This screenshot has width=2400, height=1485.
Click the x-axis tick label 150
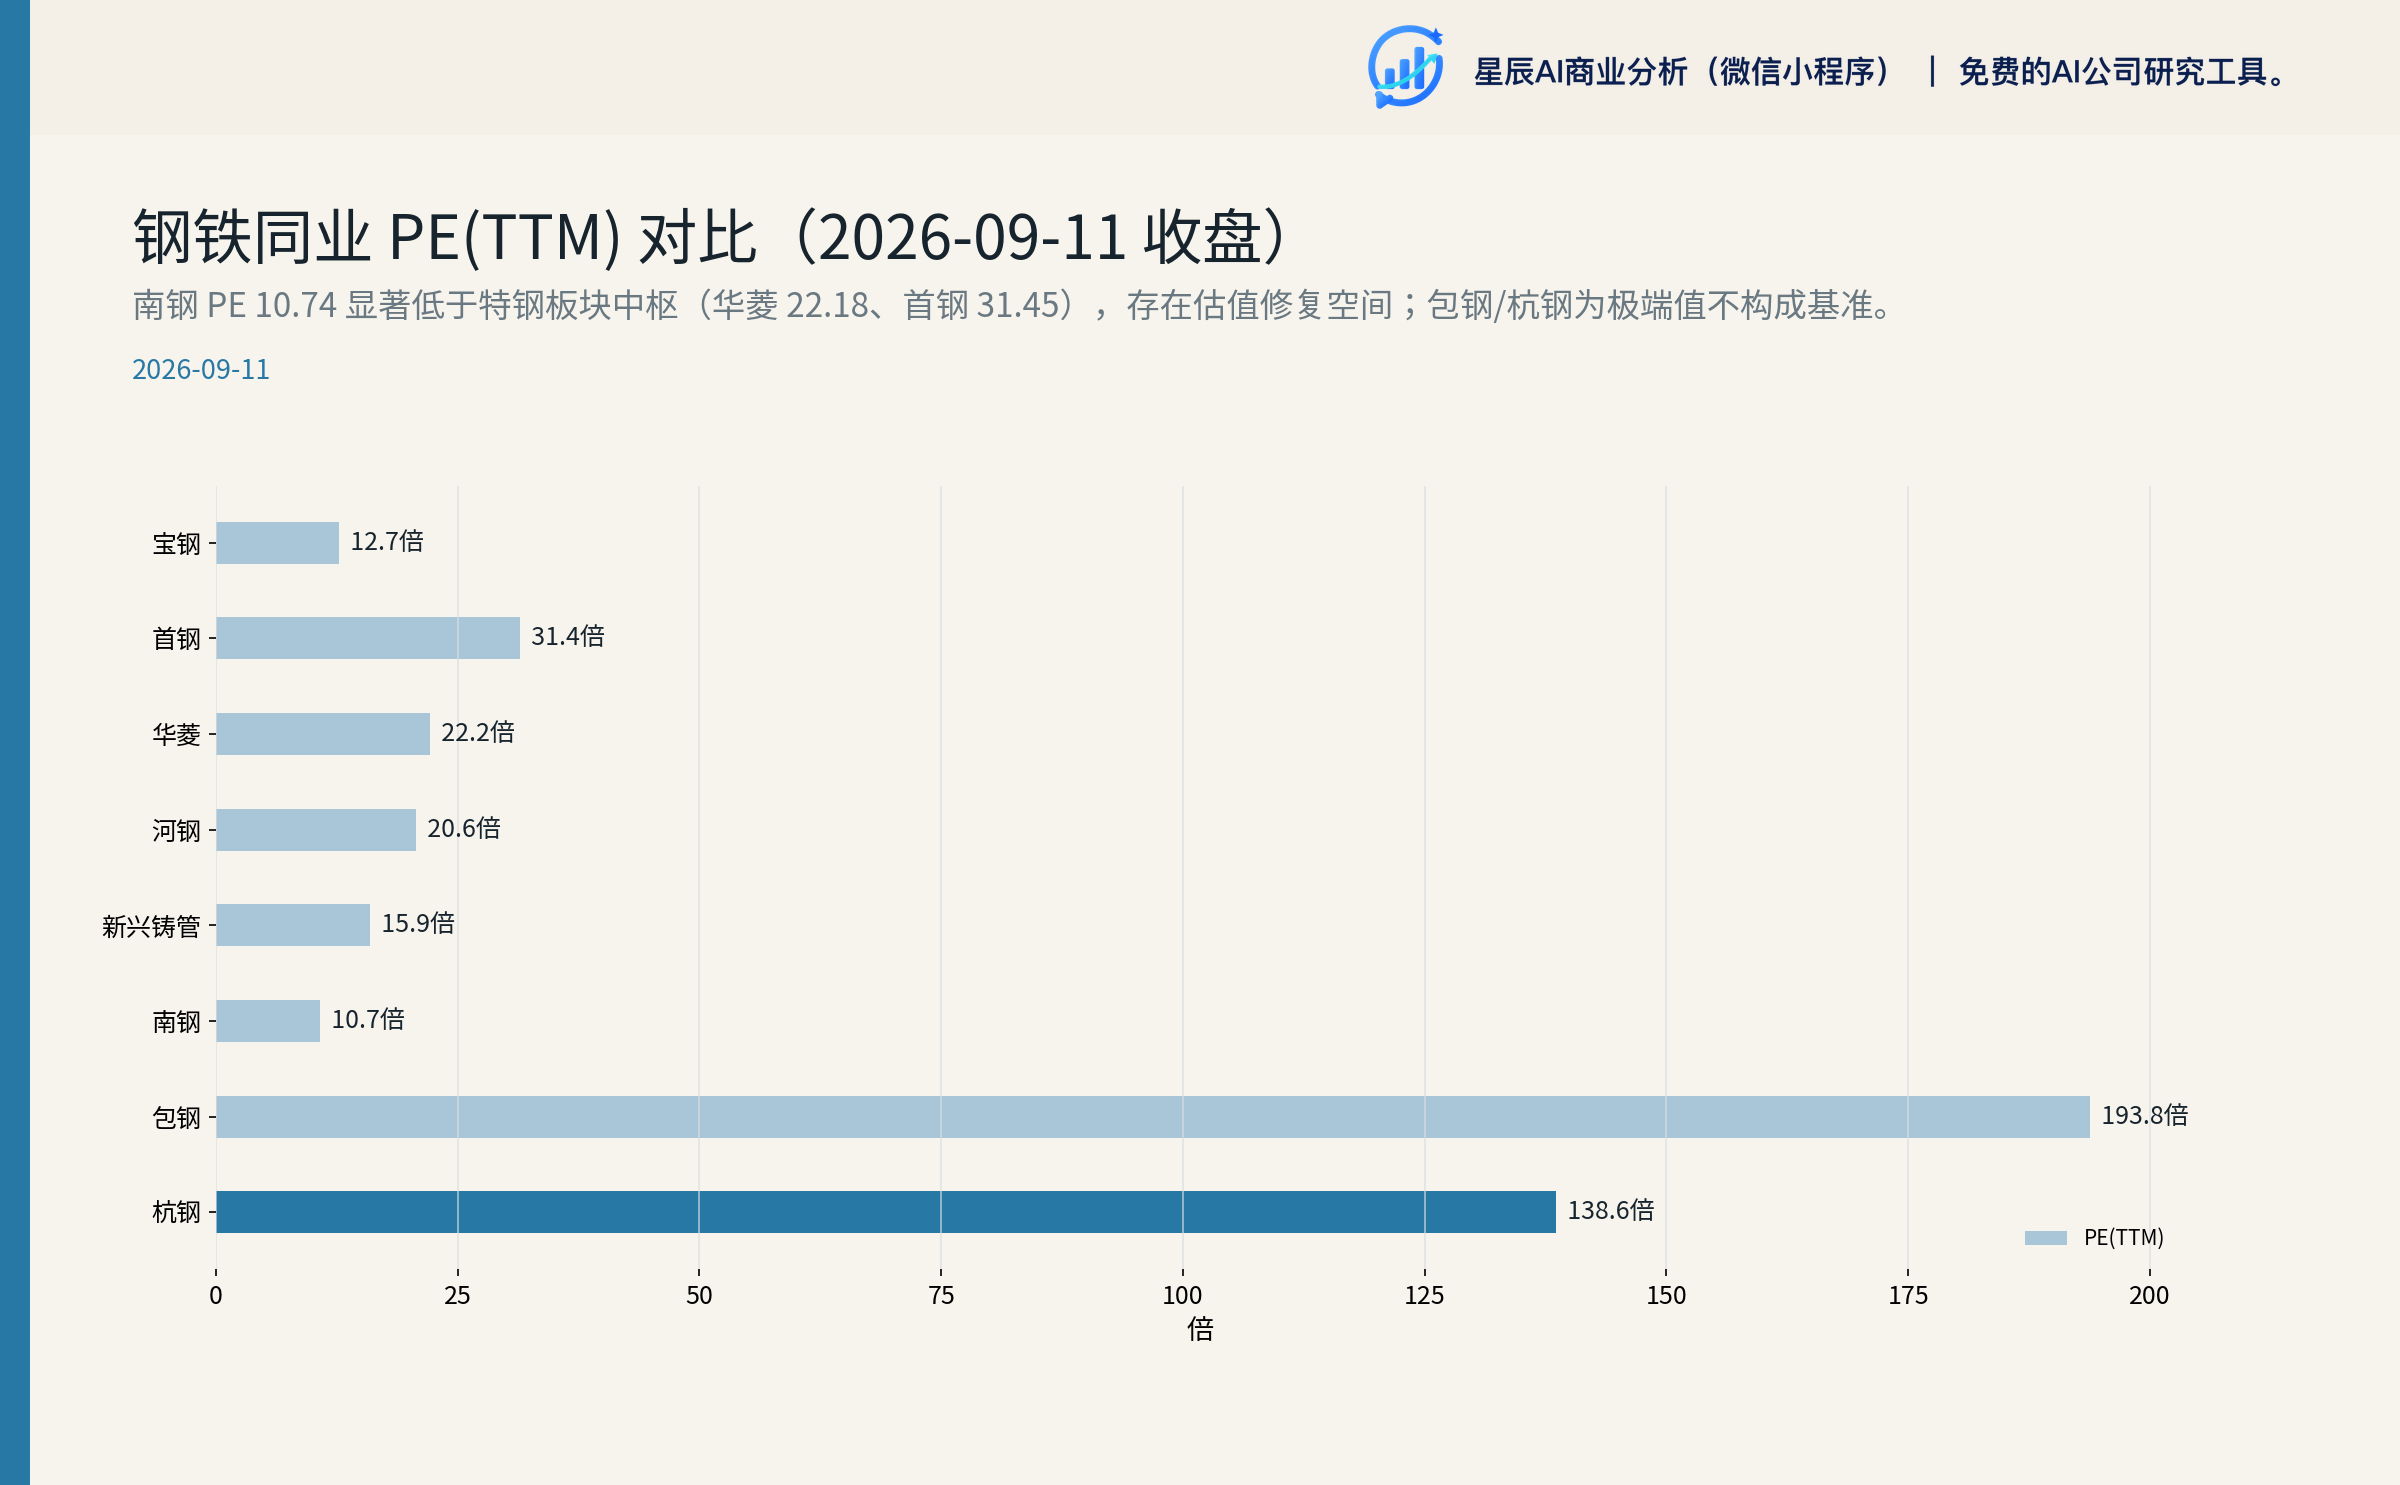click(1666, 1296)
